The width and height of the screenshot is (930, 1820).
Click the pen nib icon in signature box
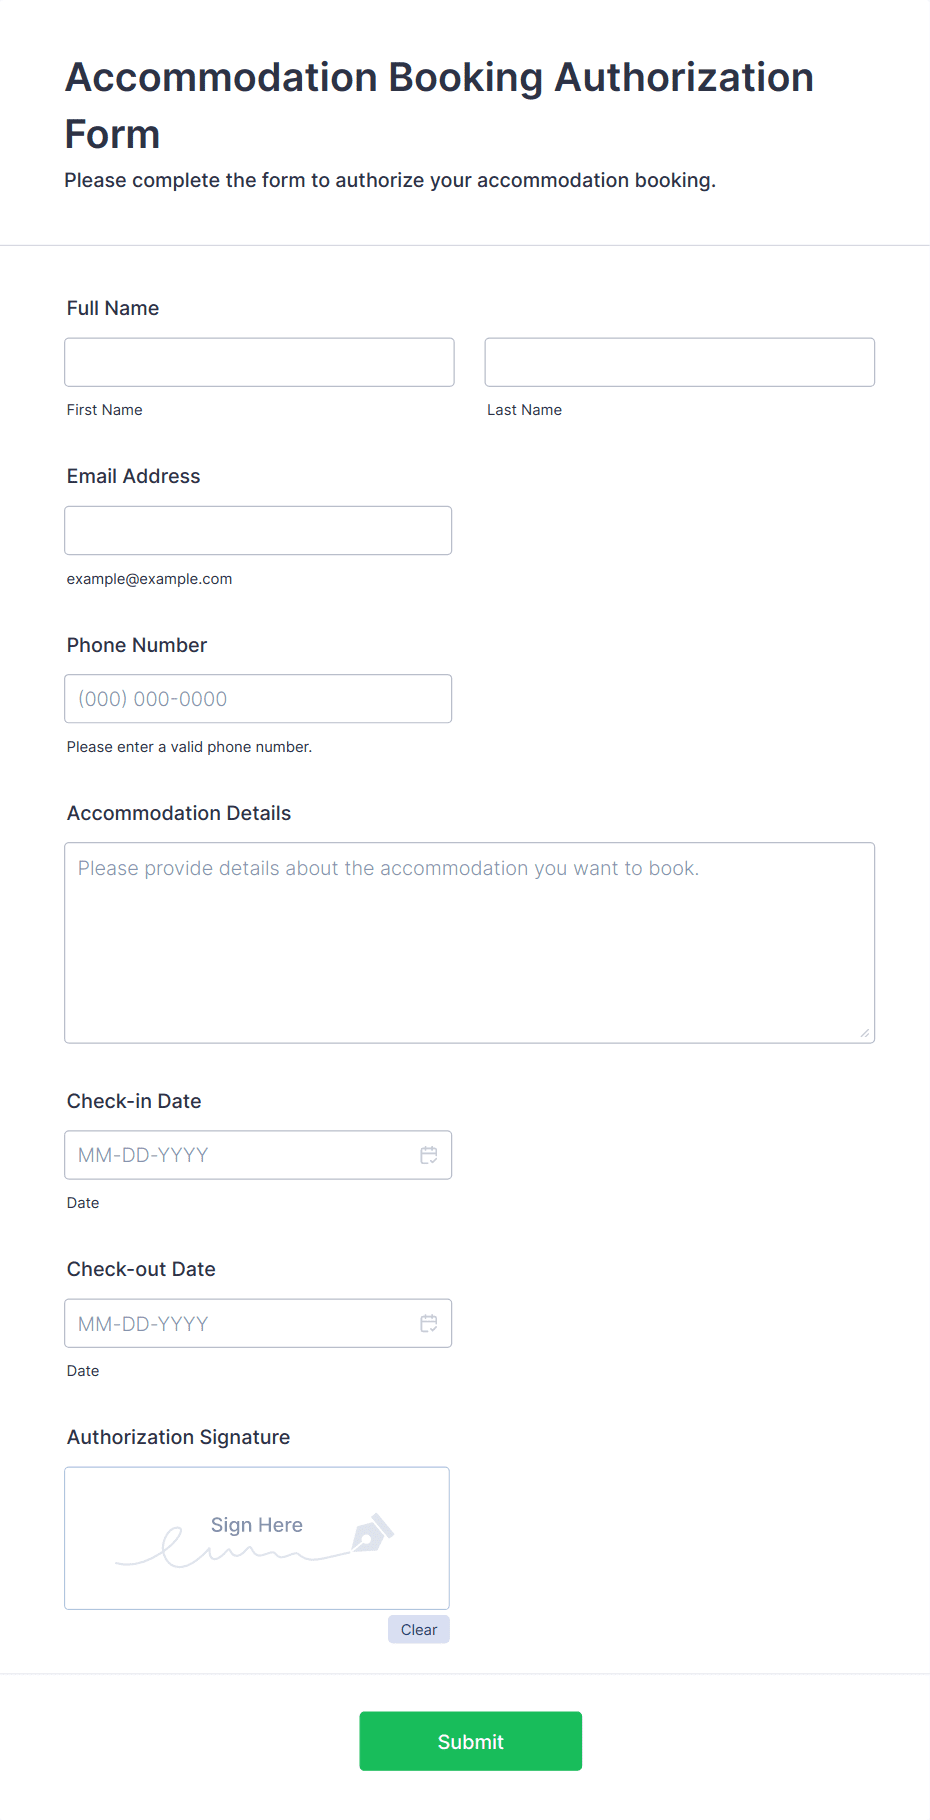click(372, 1532)
